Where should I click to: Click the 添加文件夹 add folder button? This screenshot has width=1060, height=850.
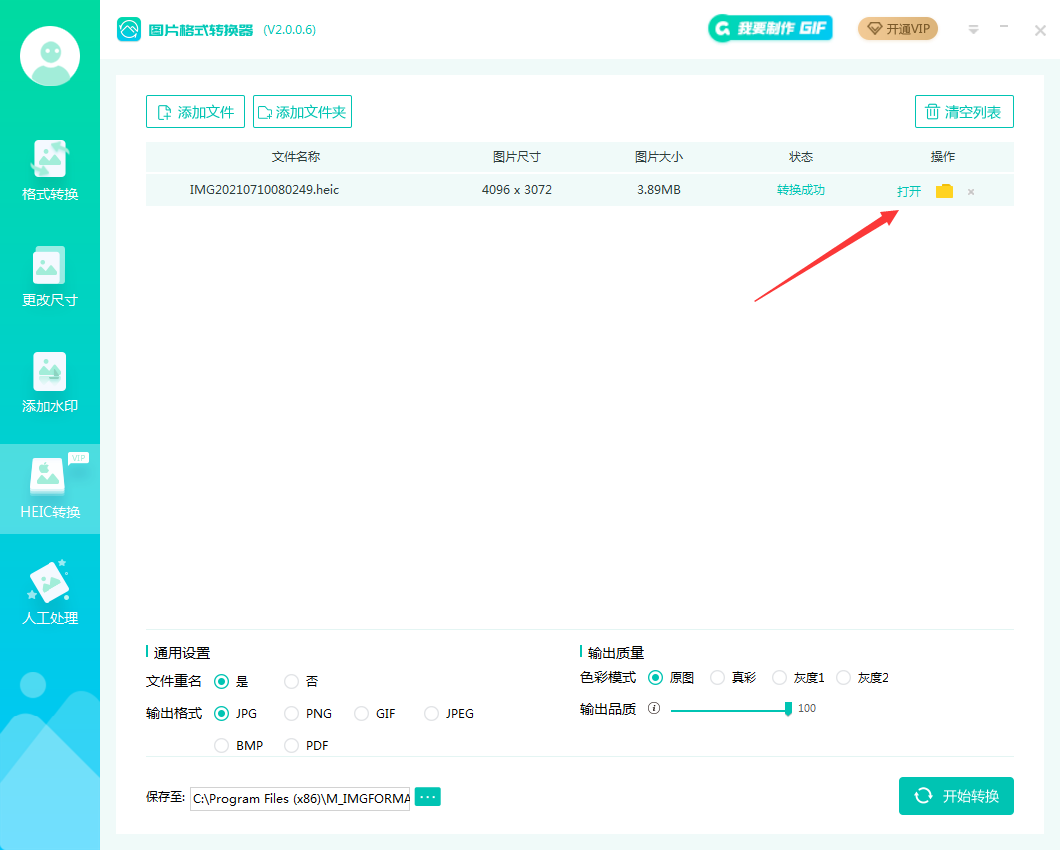tap(302, 112)
